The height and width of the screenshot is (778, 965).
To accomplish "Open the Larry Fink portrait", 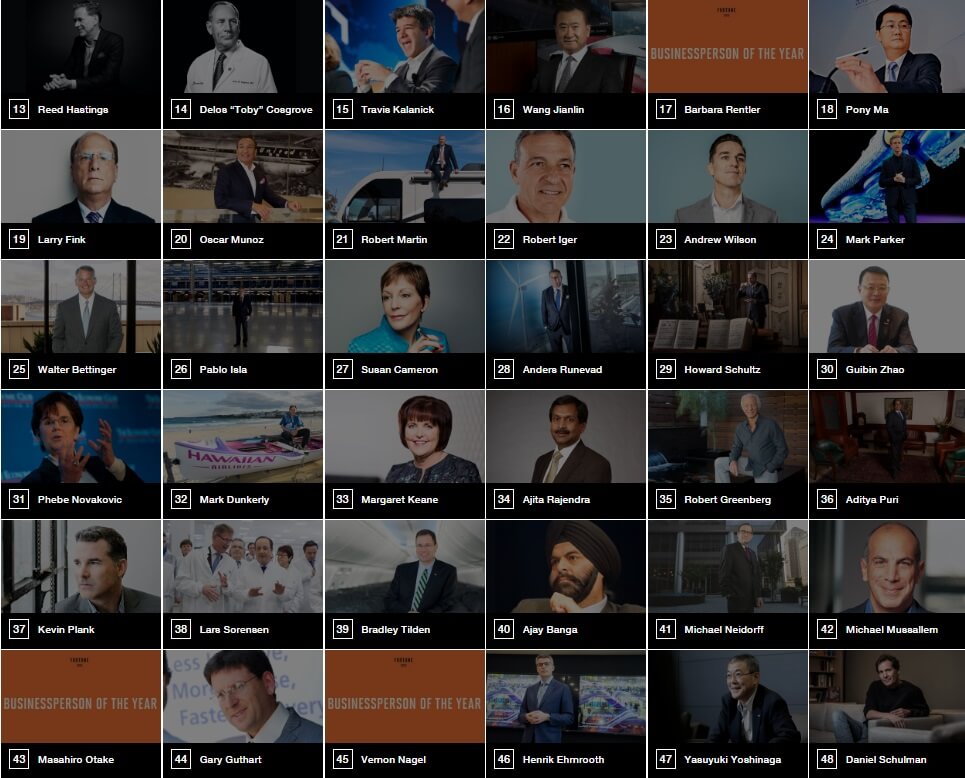I will tap(81, 177).
